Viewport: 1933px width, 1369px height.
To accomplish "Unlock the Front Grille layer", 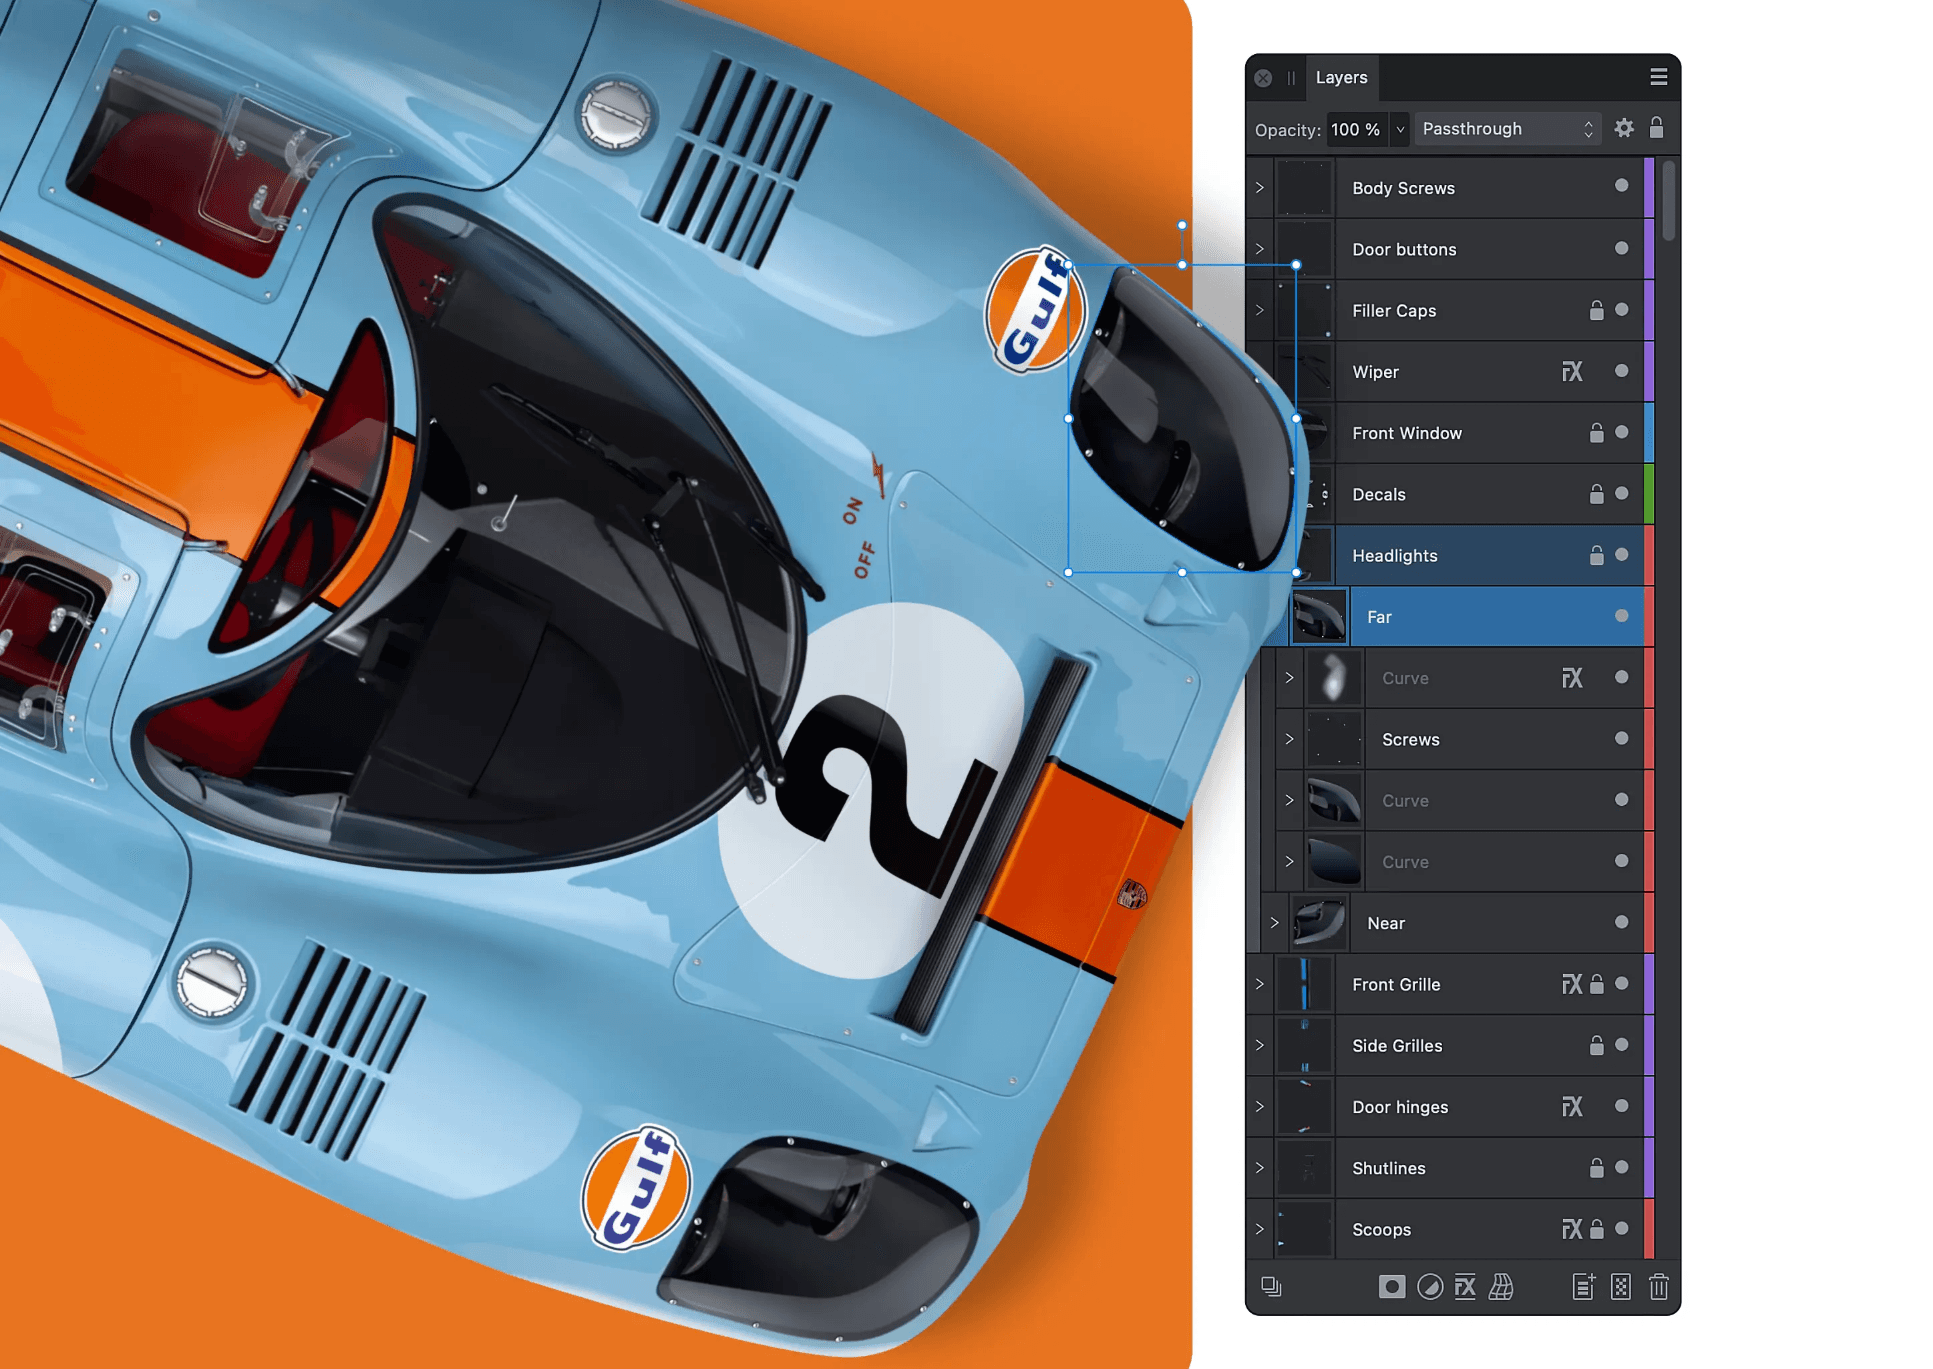I will click(x=1597, y=984).
